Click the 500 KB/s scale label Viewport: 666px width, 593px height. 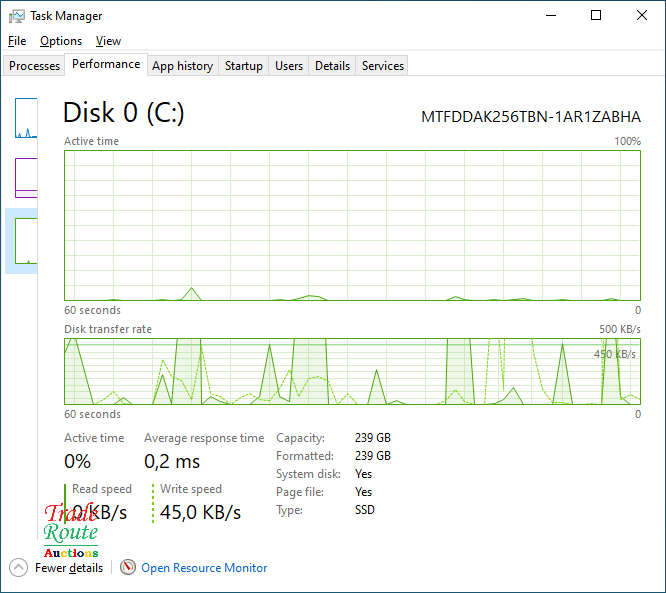tap(620, 329)
